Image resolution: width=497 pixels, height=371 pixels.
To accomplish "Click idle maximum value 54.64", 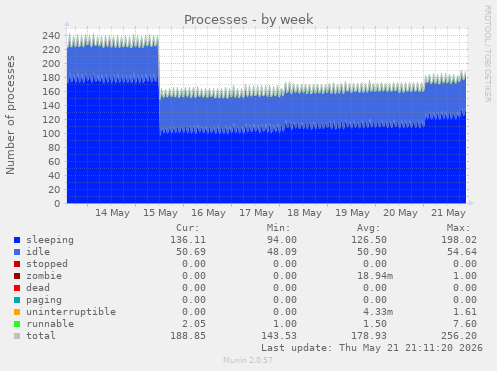I will (x=462, y=252).
